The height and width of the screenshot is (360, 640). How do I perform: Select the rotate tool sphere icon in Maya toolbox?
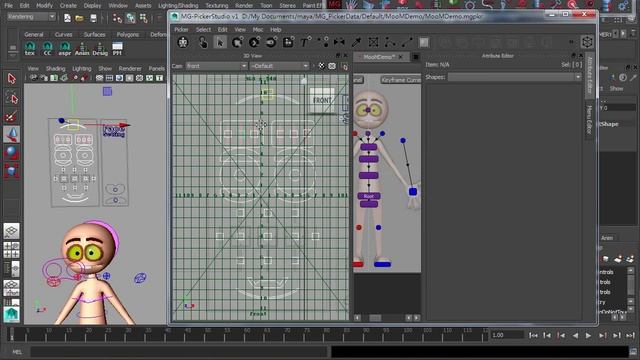click(x=11, y=153)
